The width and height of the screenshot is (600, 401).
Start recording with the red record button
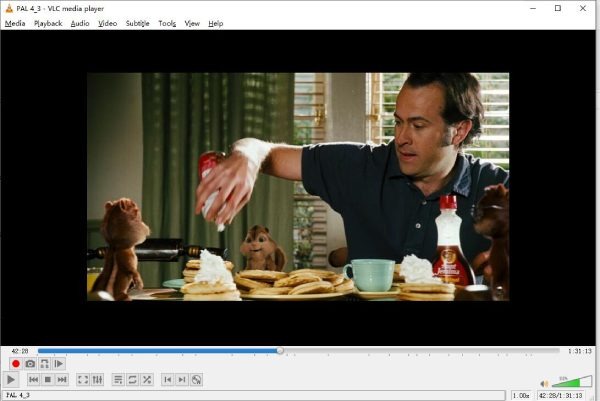tap(16, 364)
